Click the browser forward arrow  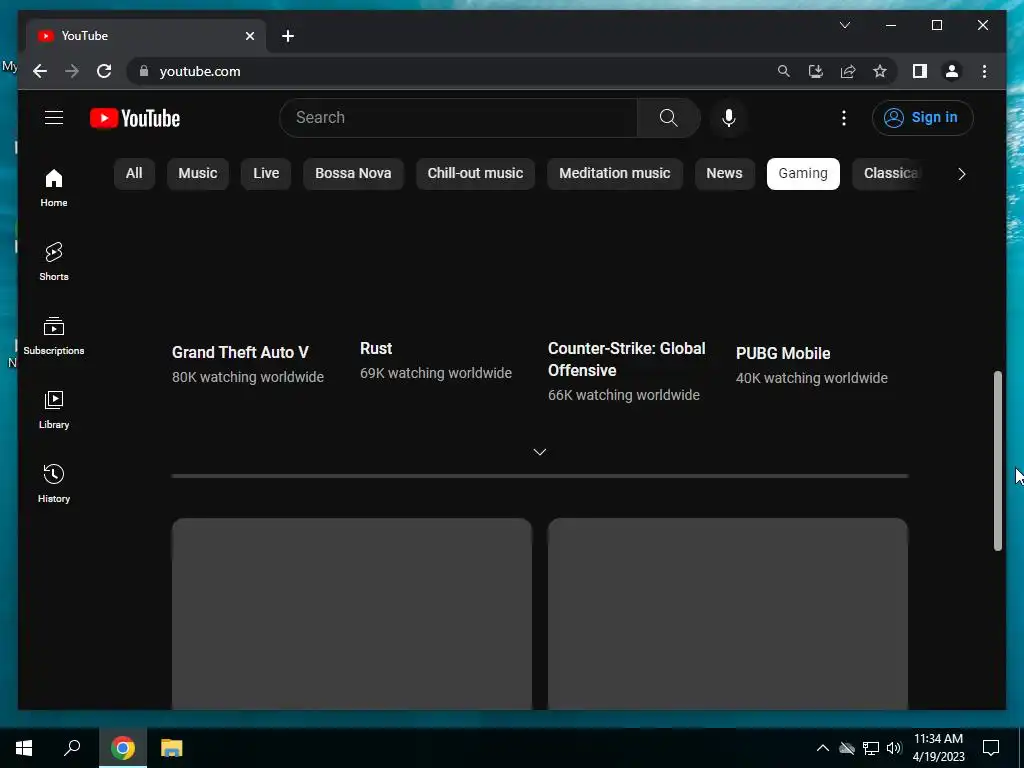click(x=72, y=71)
